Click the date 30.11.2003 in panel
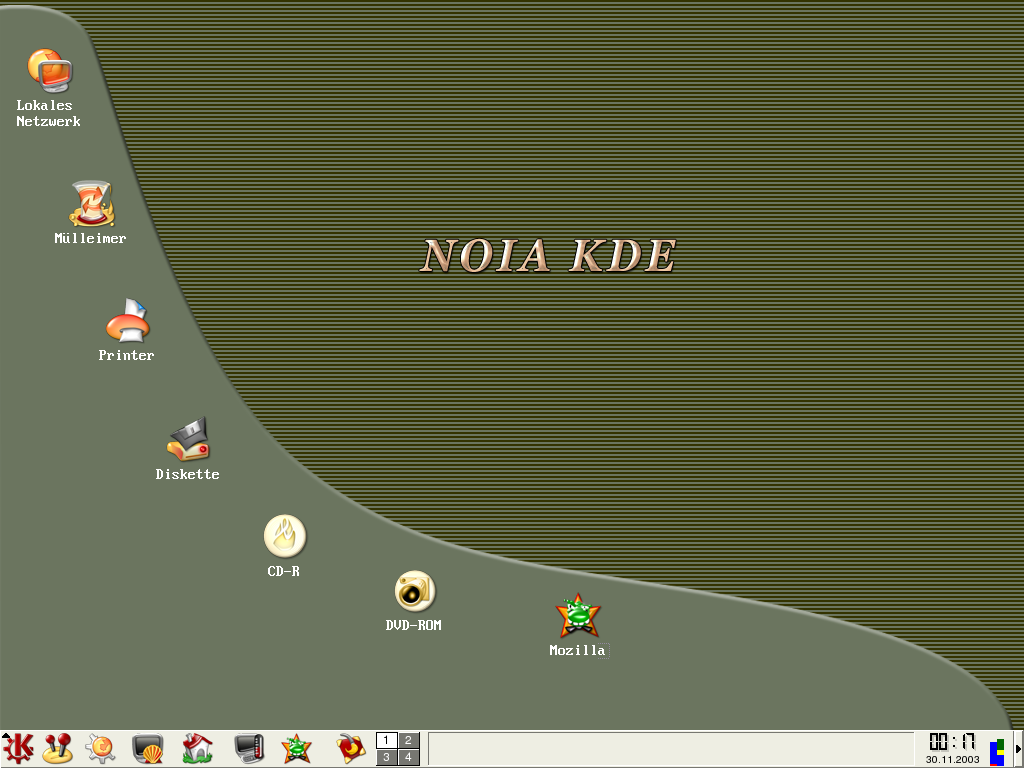1024x768 pixels. coord(952,760)
